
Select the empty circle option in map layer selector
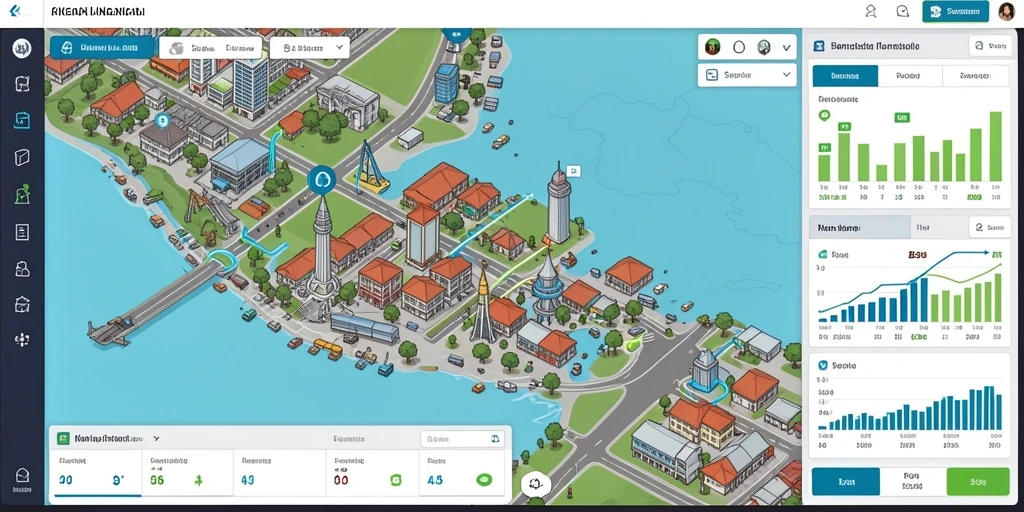click(739, 47)
